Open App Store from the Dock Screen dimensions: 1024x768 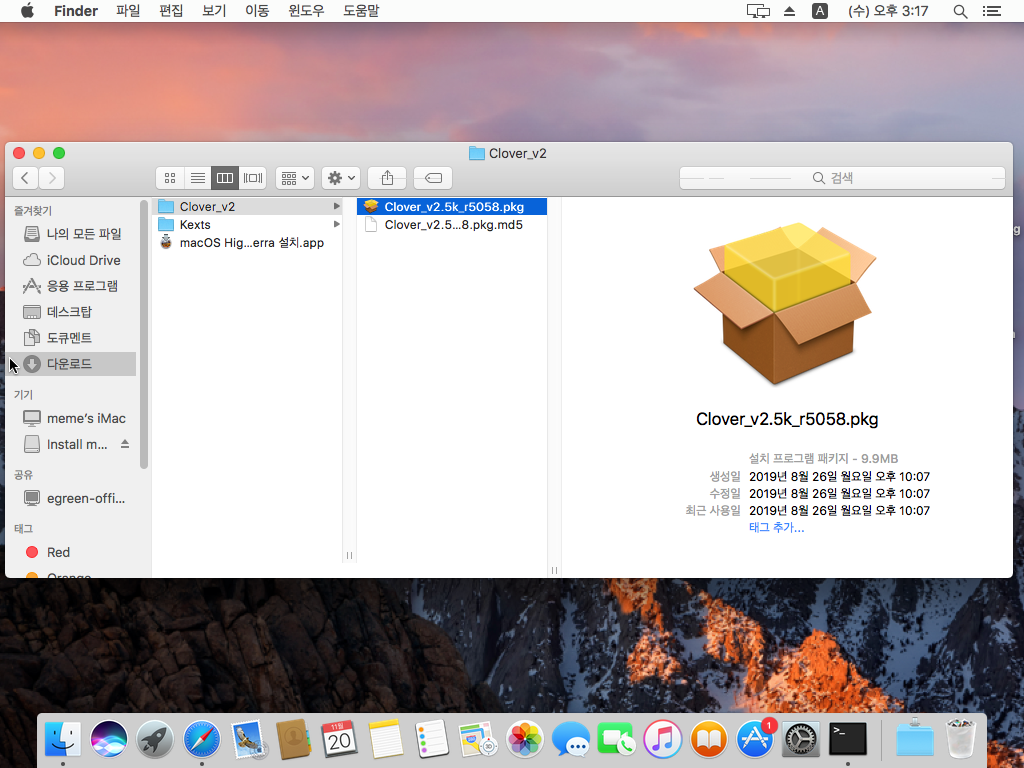point(755,739)
